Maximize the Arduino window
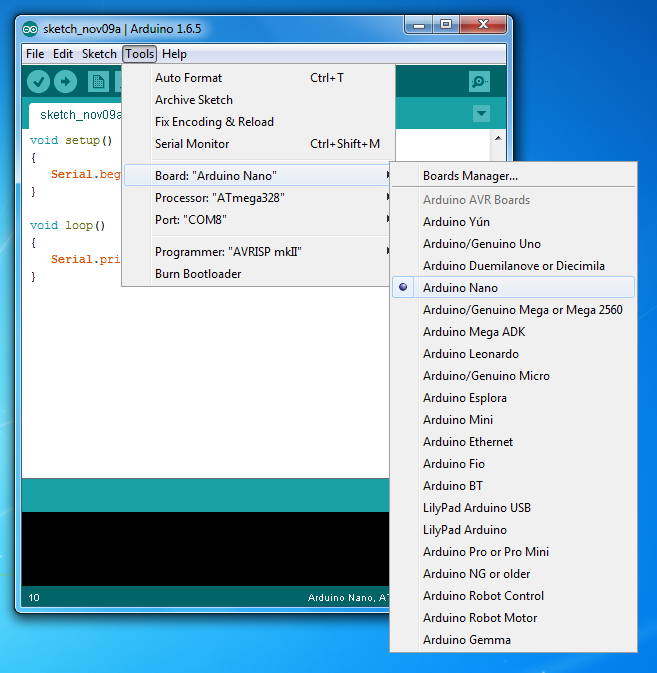The image size is (657, 673). [x=446, y=25]
